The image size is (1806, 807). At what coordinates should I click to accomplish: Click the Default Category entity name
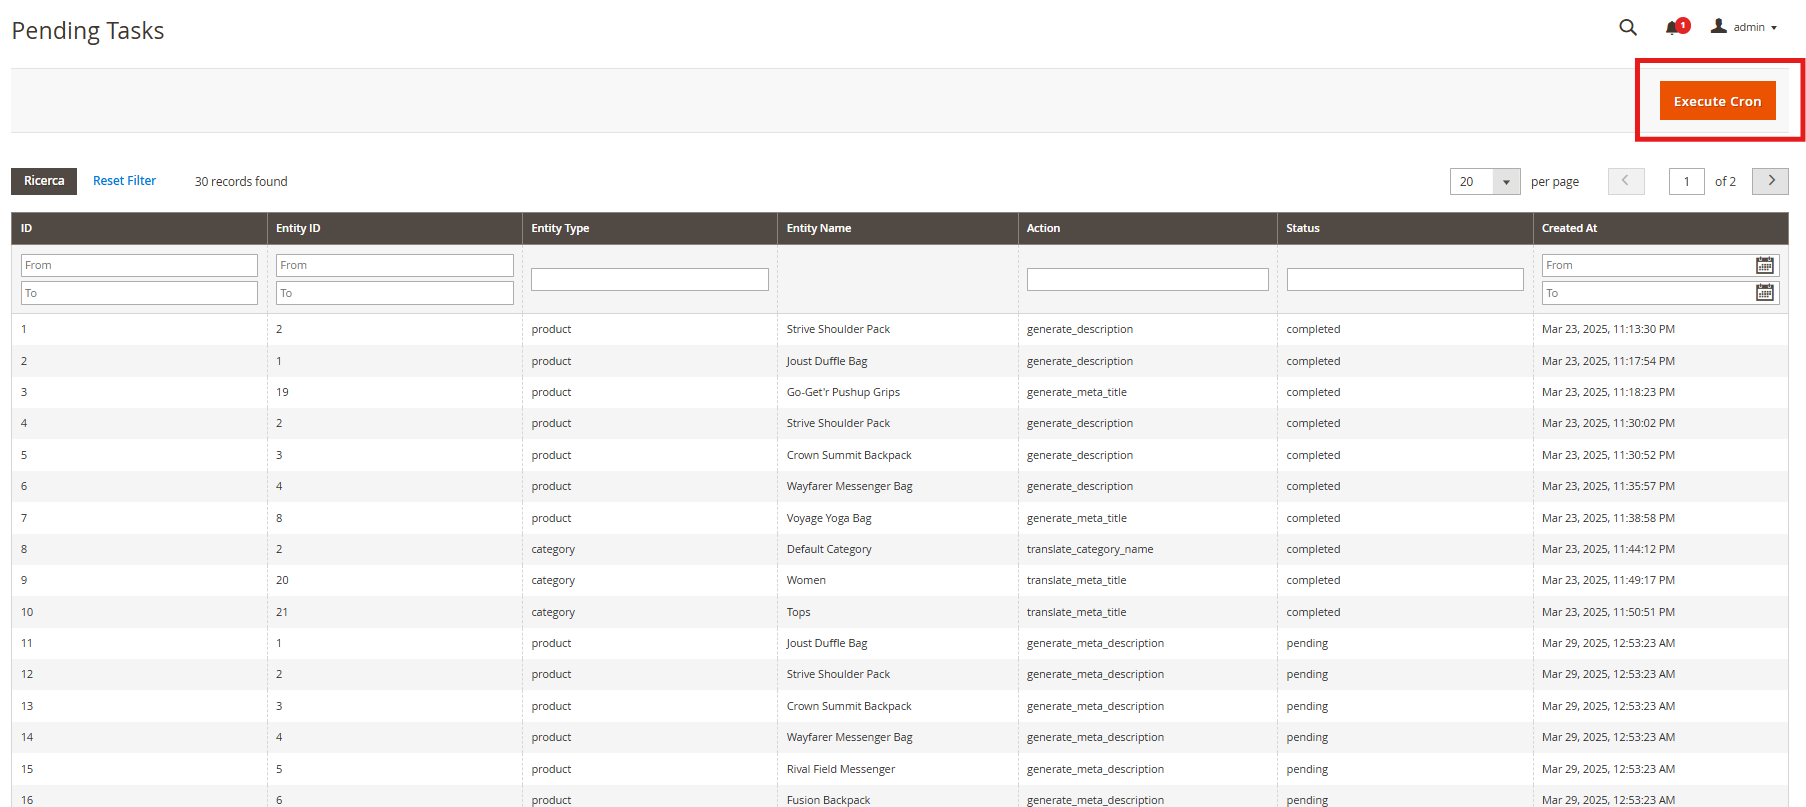(829, 549)
